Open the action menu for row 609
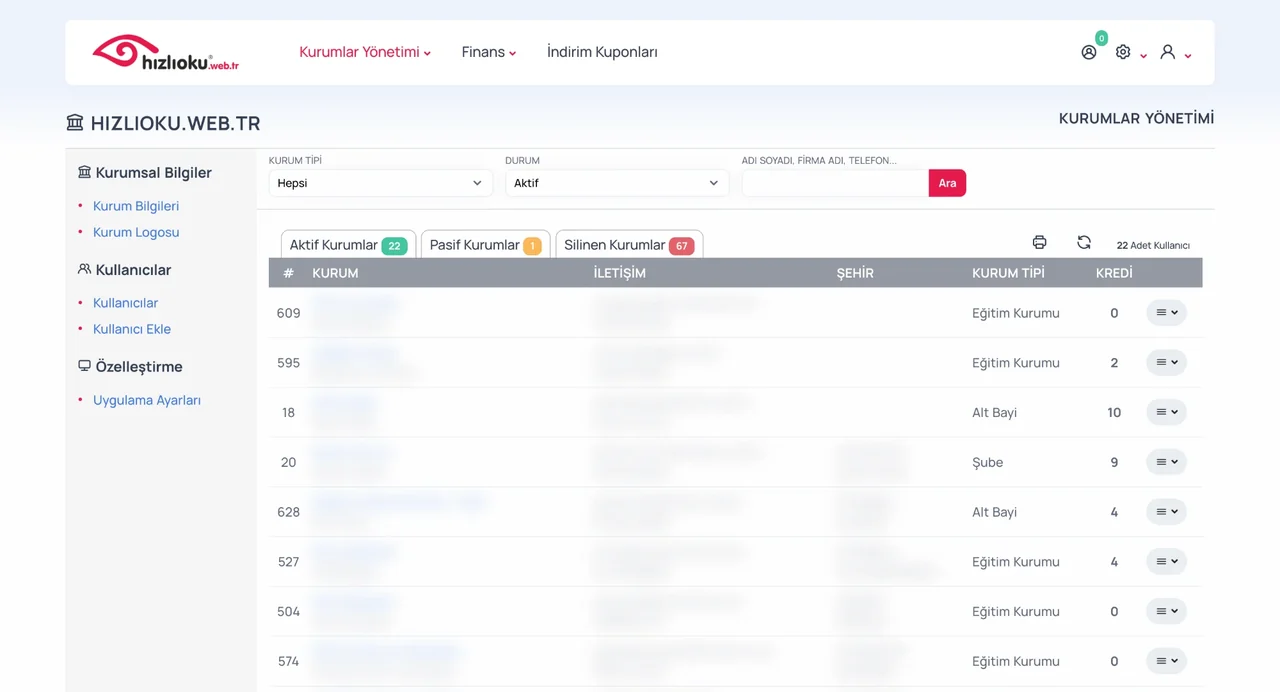The width and height of the screenshot is (1280, 692). (x=1166, y=312)
